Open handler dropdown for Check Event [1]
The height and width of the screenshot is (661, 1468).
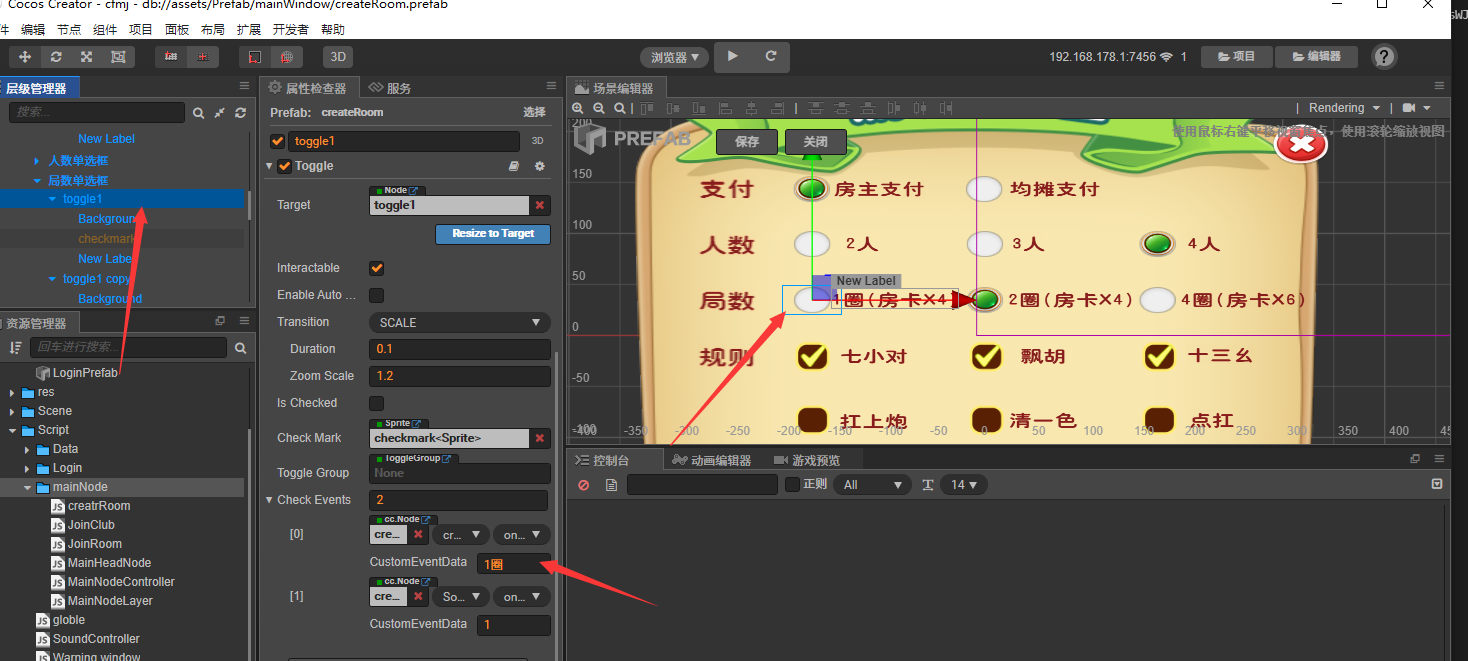(x=521, y=597)
